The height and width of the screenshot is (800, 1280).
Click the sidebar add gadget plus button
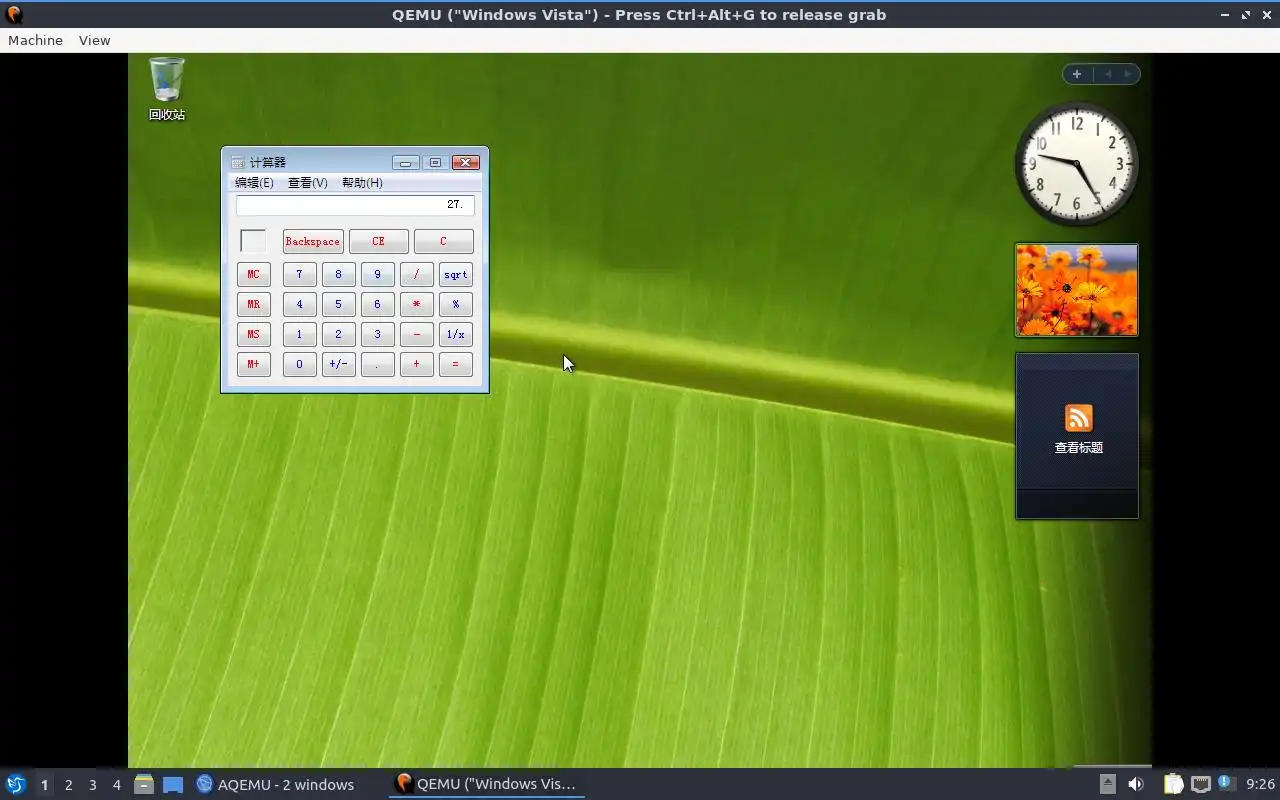point(1077,74)
